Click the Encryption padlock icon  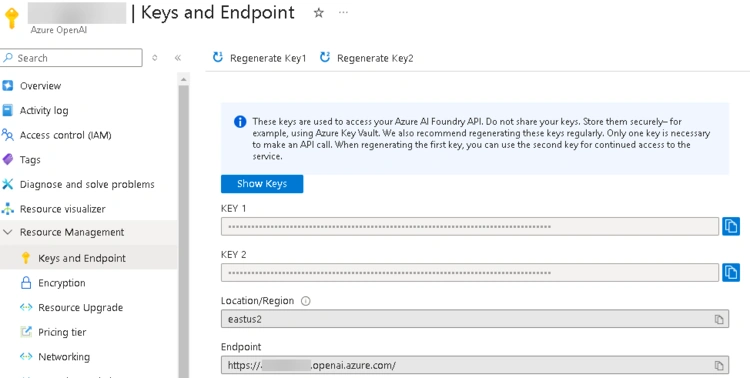pos(26,283)
